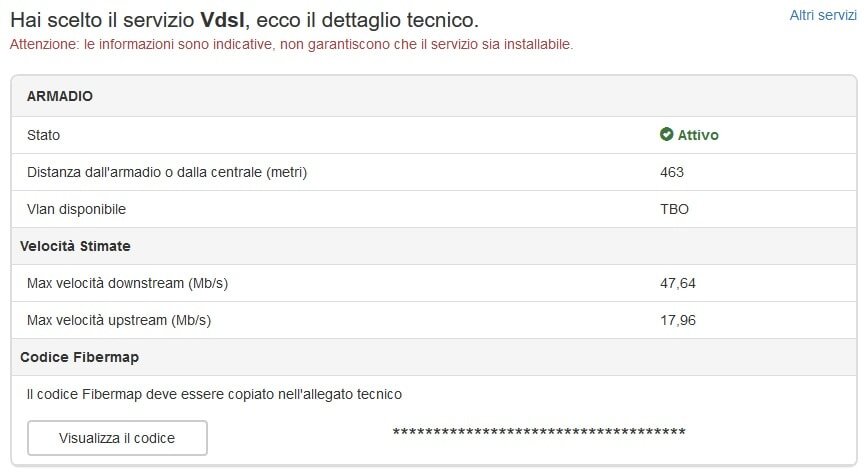
Task: Click the Codice Fibermap section header
Action: [x=79, y=357]
